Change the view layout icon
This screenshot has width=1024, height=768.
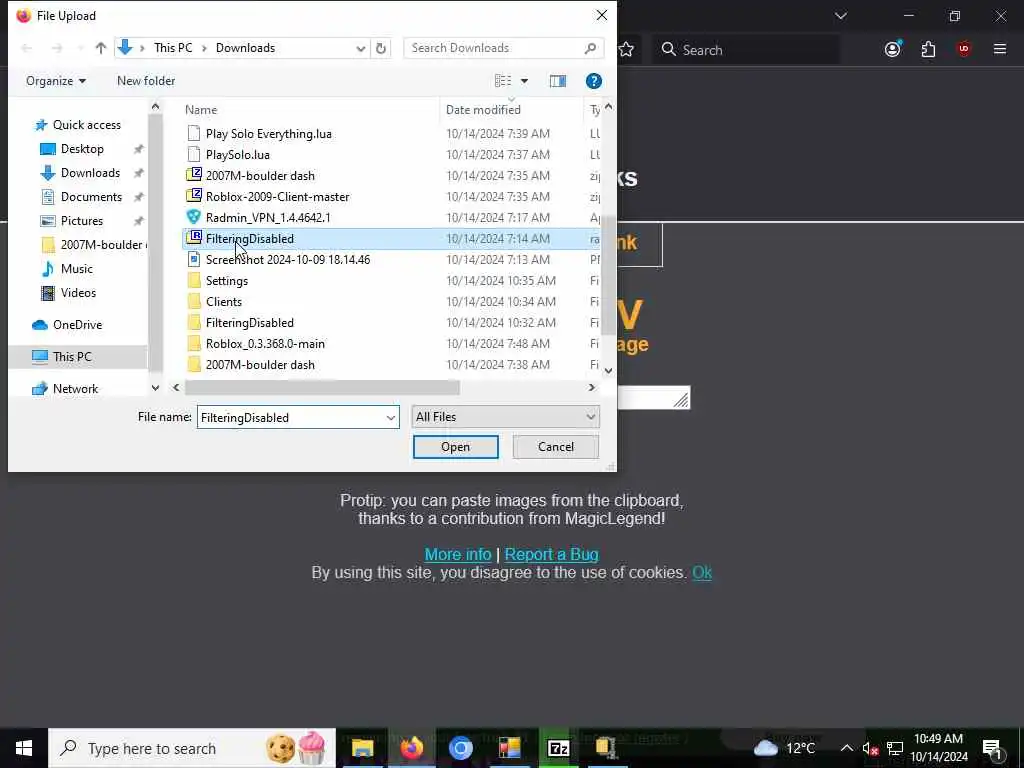click(x=503, y=81)
